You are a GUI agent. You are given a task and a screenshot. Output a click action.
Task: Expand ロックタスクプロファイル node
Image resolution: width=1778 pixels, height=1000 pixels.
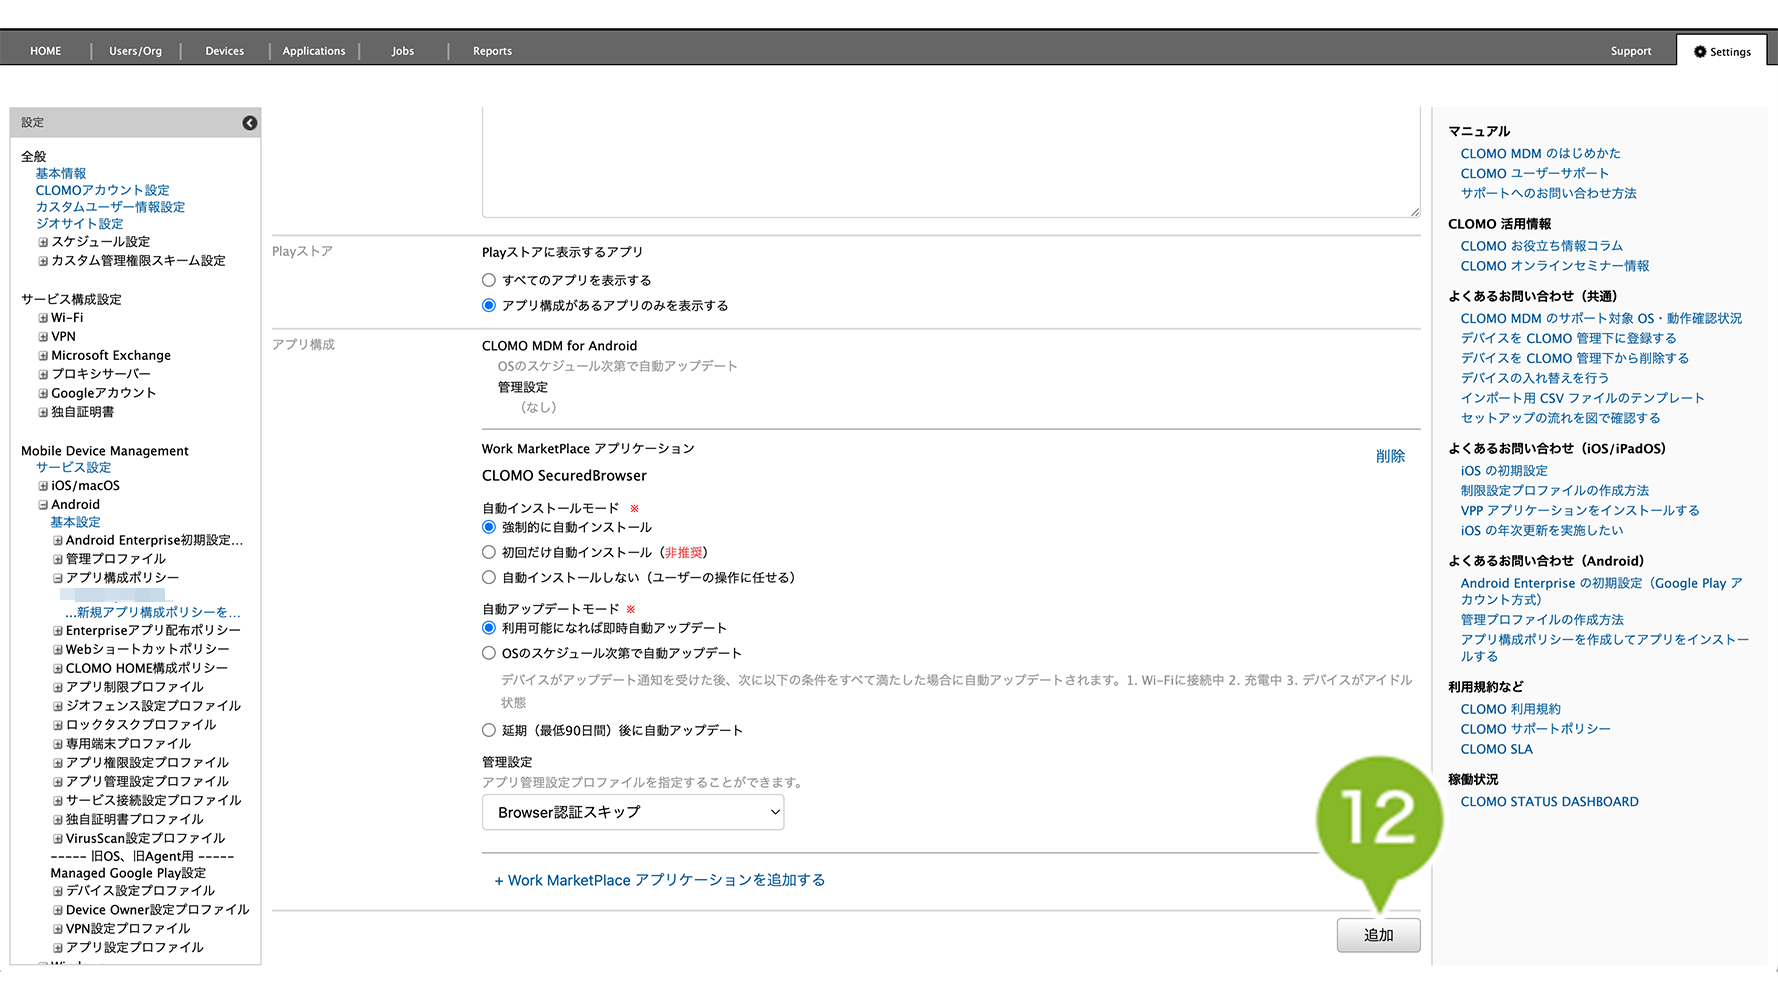(x=58, y=725)
